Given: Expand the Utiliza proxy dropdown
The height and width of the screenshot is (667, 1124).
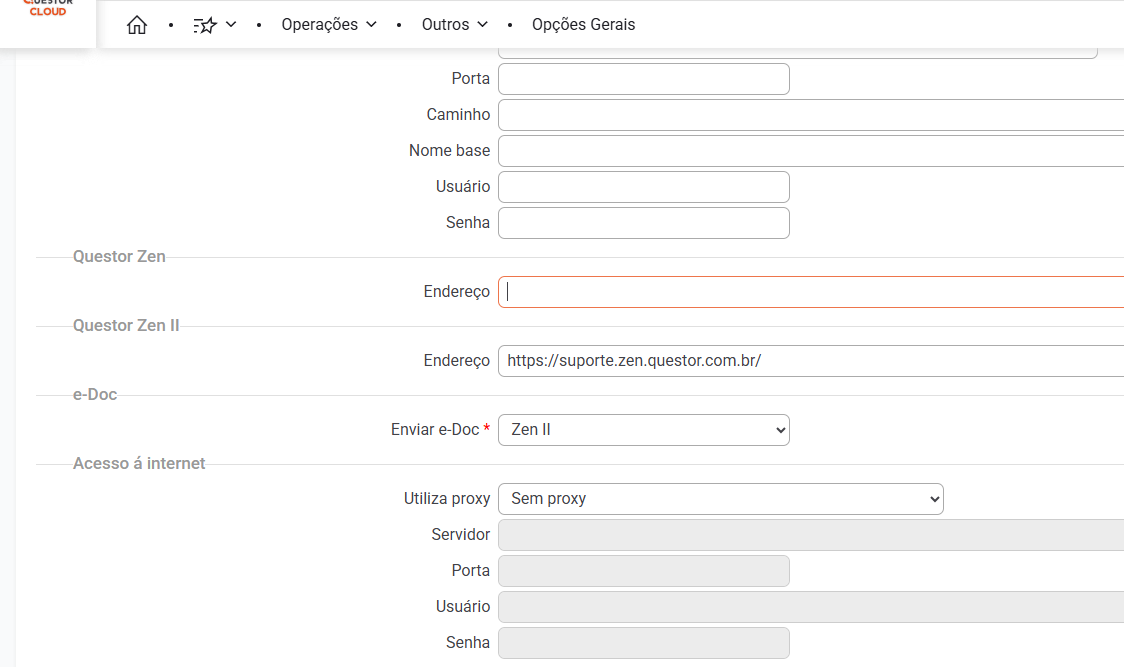Looking at the screenshot, I should [720, 498].
